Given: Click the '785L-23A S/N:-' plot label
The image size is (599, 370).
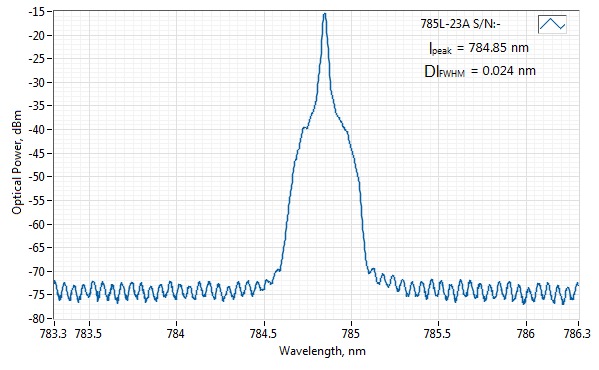Looking at the screenshot, I should click(460, 24).
